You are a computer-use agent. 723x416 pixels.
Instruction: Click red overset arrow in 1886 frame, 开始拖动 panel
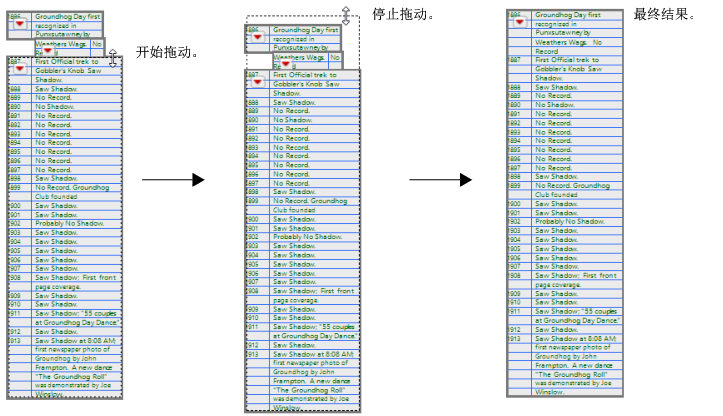point(20,24)
